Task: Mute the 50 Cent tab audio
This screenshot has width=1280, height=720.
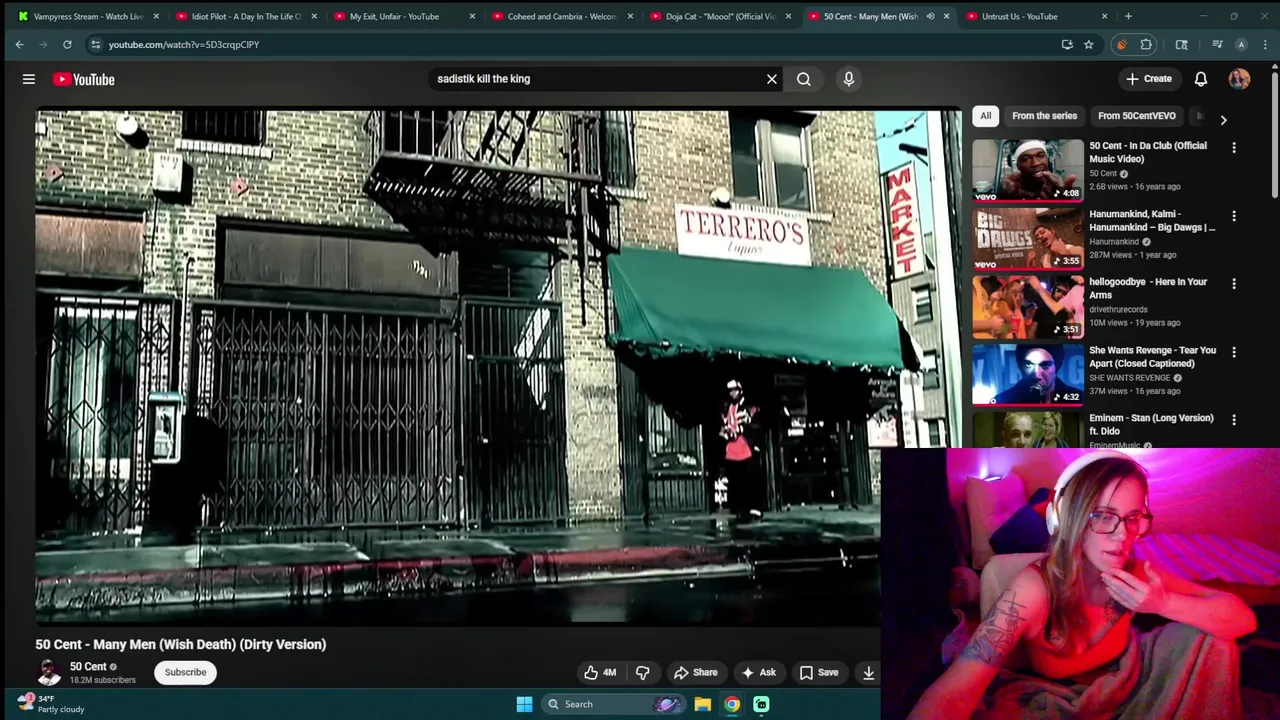Action: click(930, 16)
